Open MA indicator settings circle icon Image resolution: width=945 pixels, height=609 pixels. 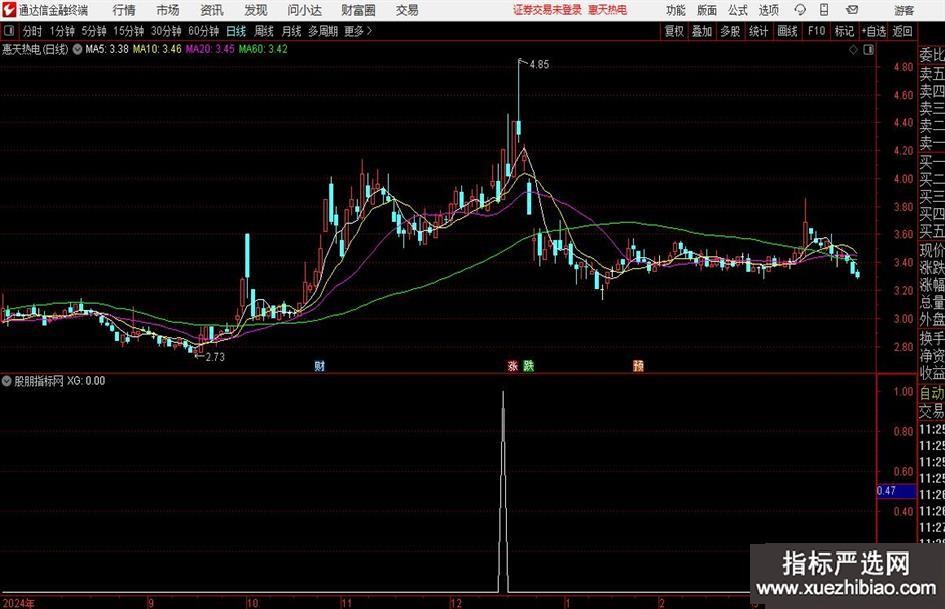point(77,49)
